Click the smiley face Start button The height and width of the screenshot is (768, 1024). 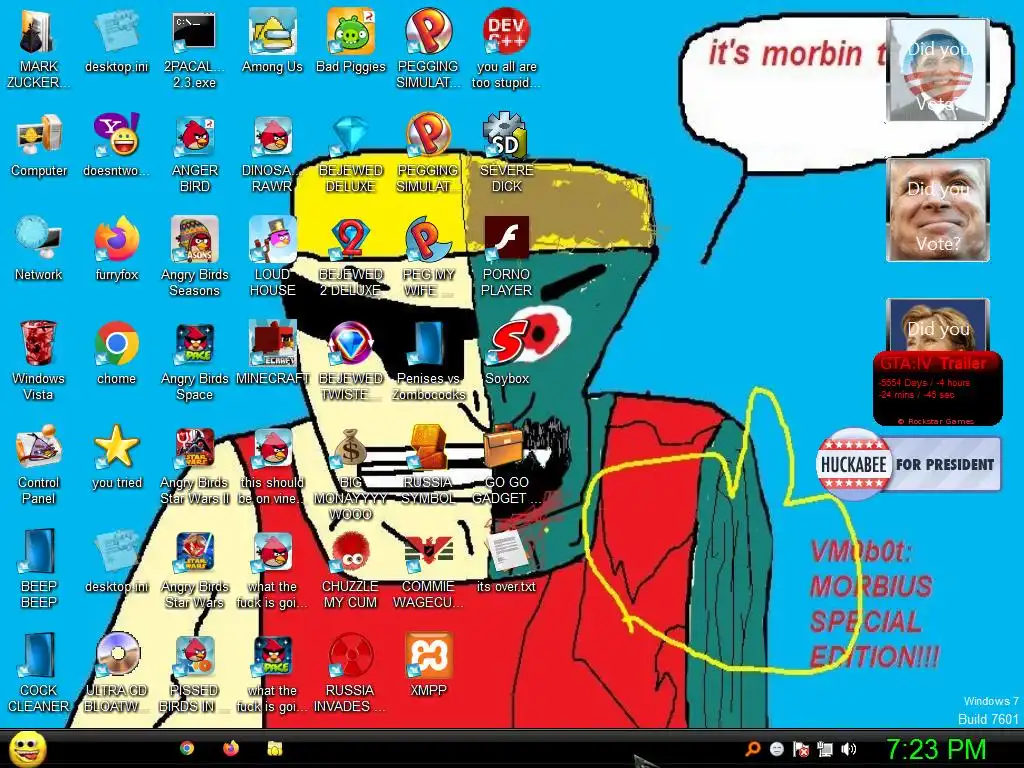[x=27, y=748]
